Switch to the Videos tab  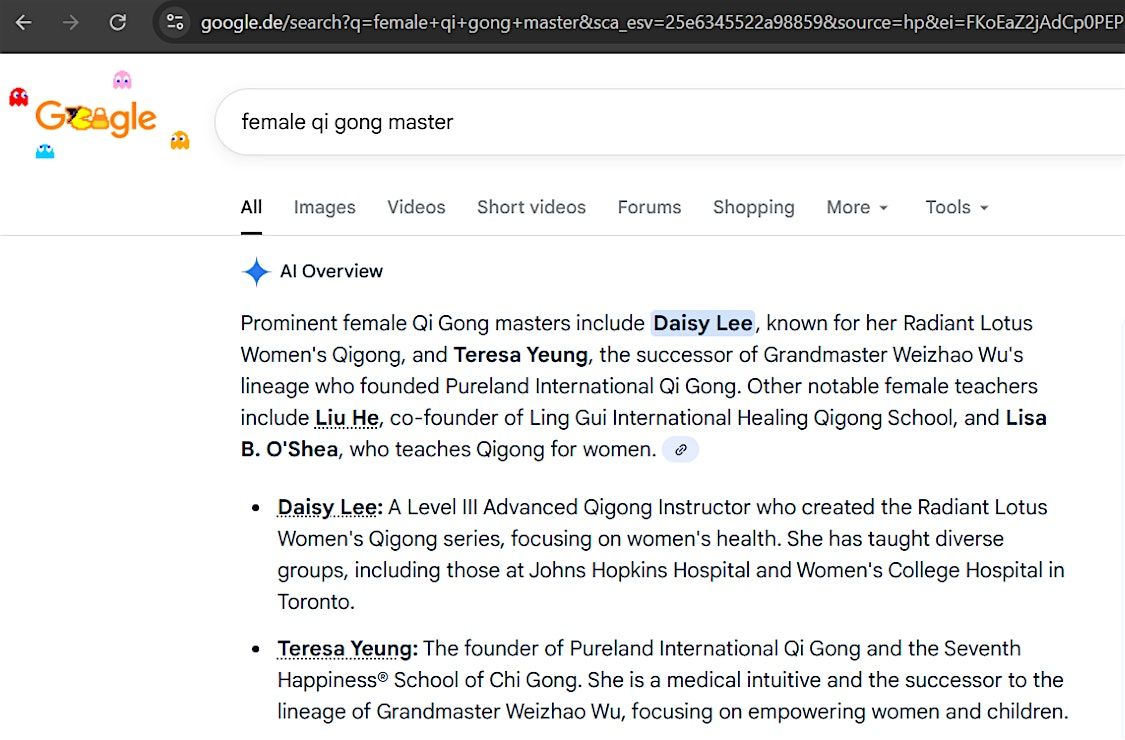point(416,207)
